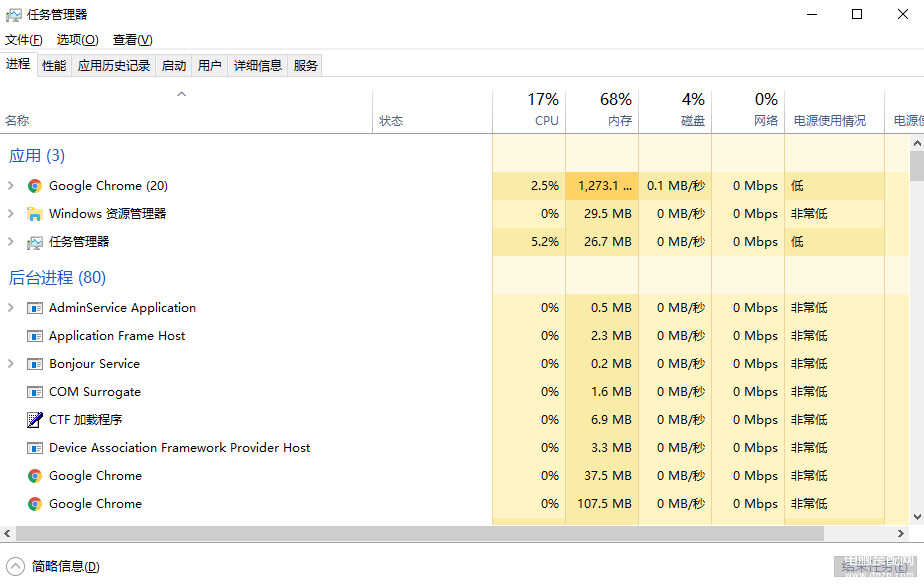This screenshot has width=924, height=588.
Task: Collapse to 简略信息 using the arrow icon
Action: point(15,567)
